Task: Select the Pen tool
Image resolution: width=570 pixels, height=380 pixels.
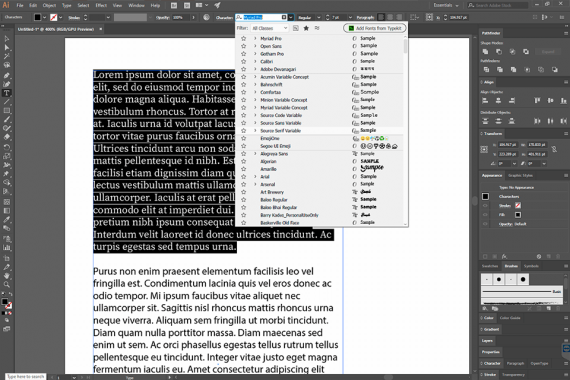Action: point(7,75)
